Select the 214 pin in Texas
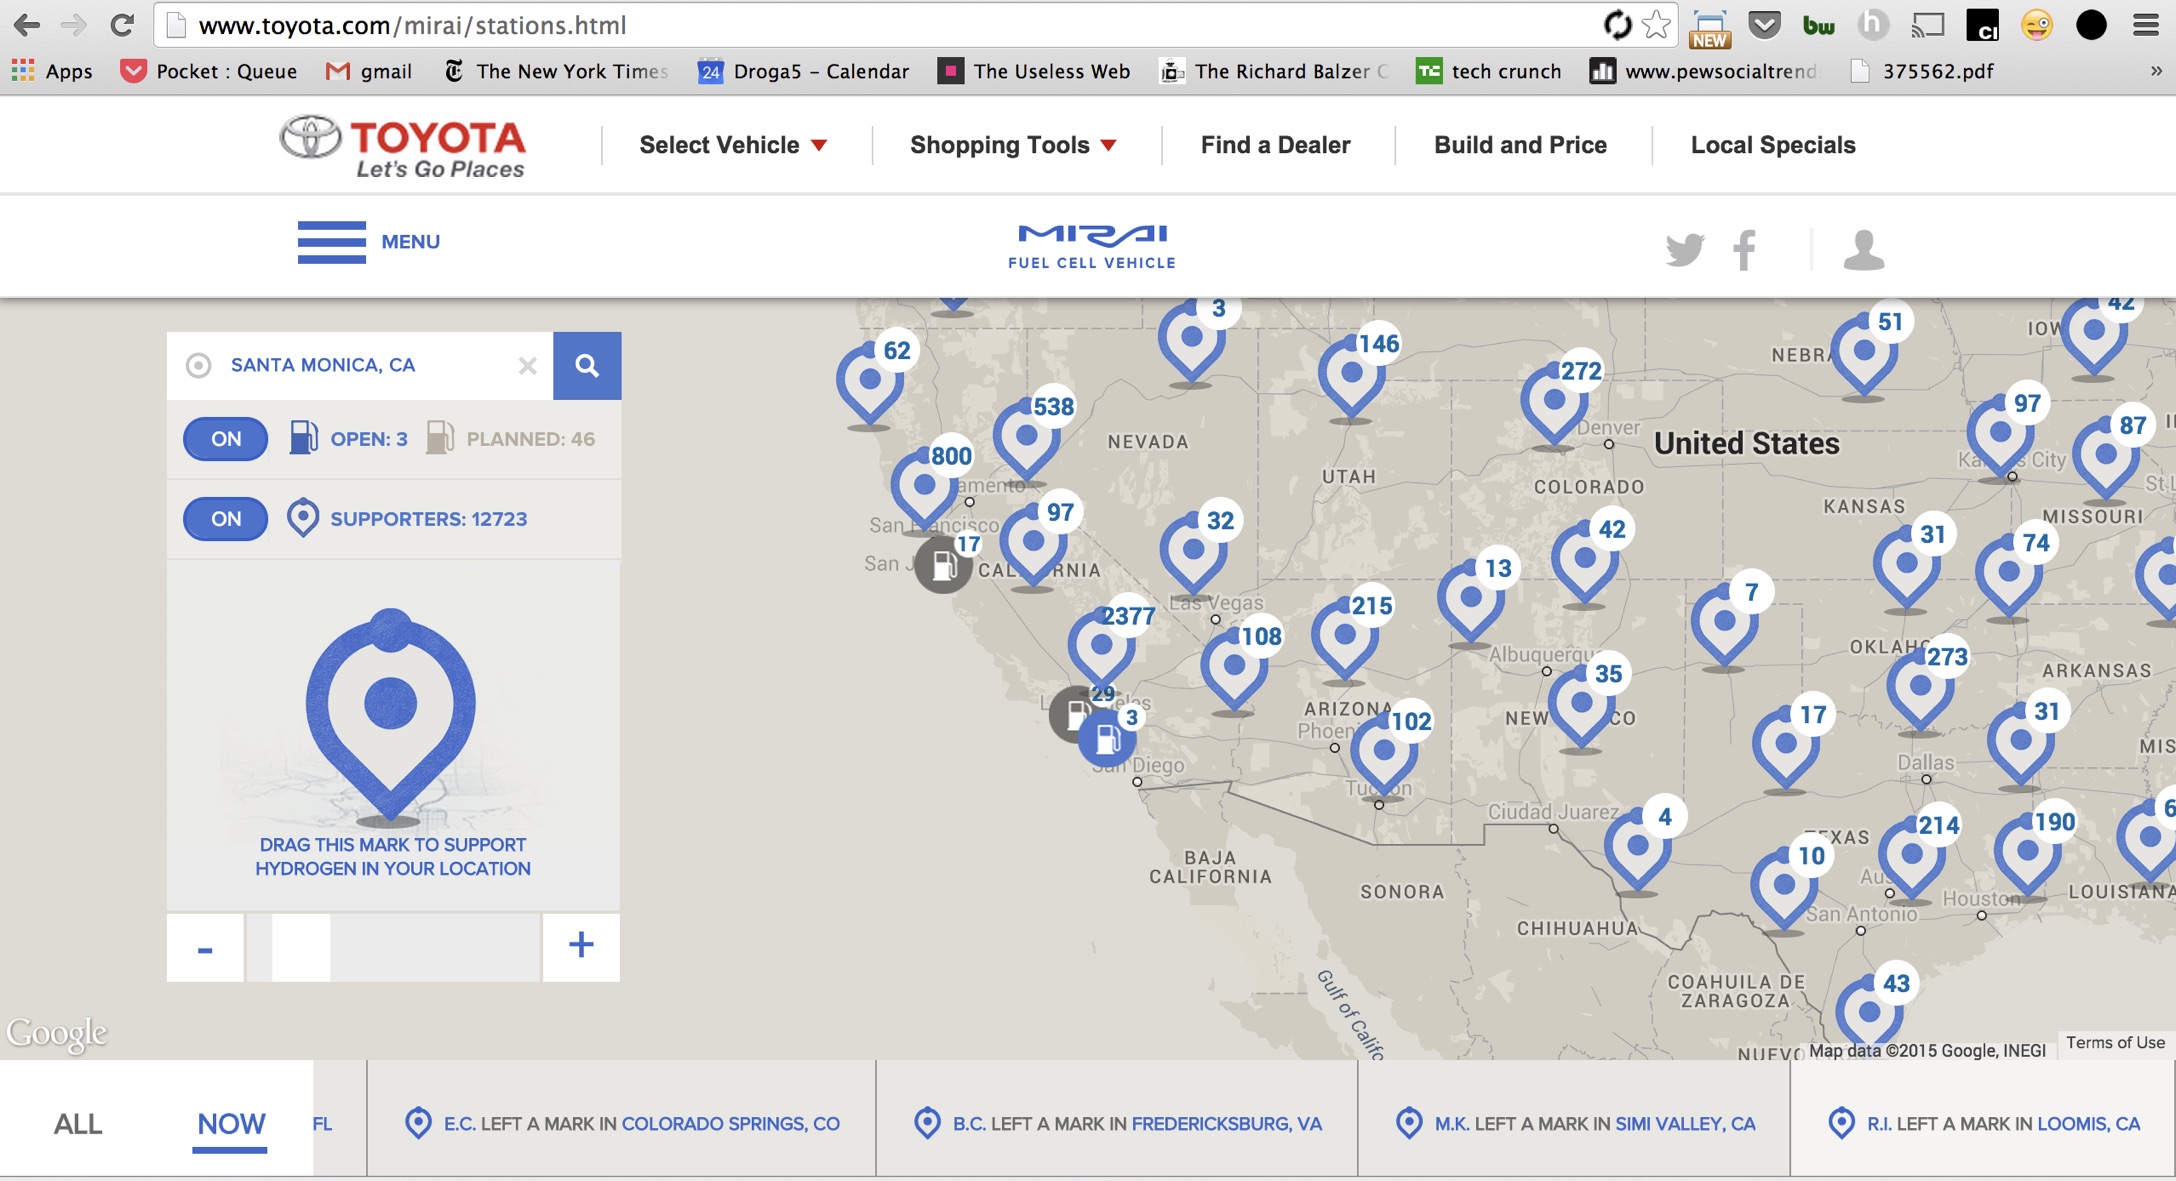The width and height of the screenshot is (2176, 1181). [x=1912, y=855]
